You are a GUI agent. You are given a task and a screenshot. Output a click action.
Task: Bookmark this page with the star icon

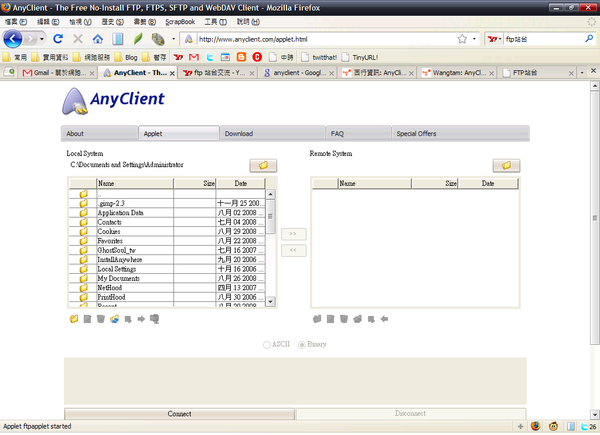click(x=462, y=39)
